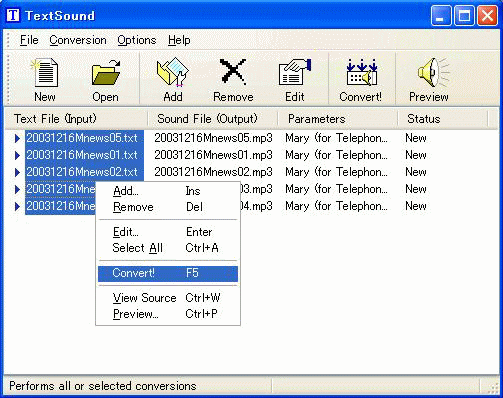This screenshot has width=503, height=398.
Task: Click the Convert! toolbar icon
Action: tap(361, 72)
